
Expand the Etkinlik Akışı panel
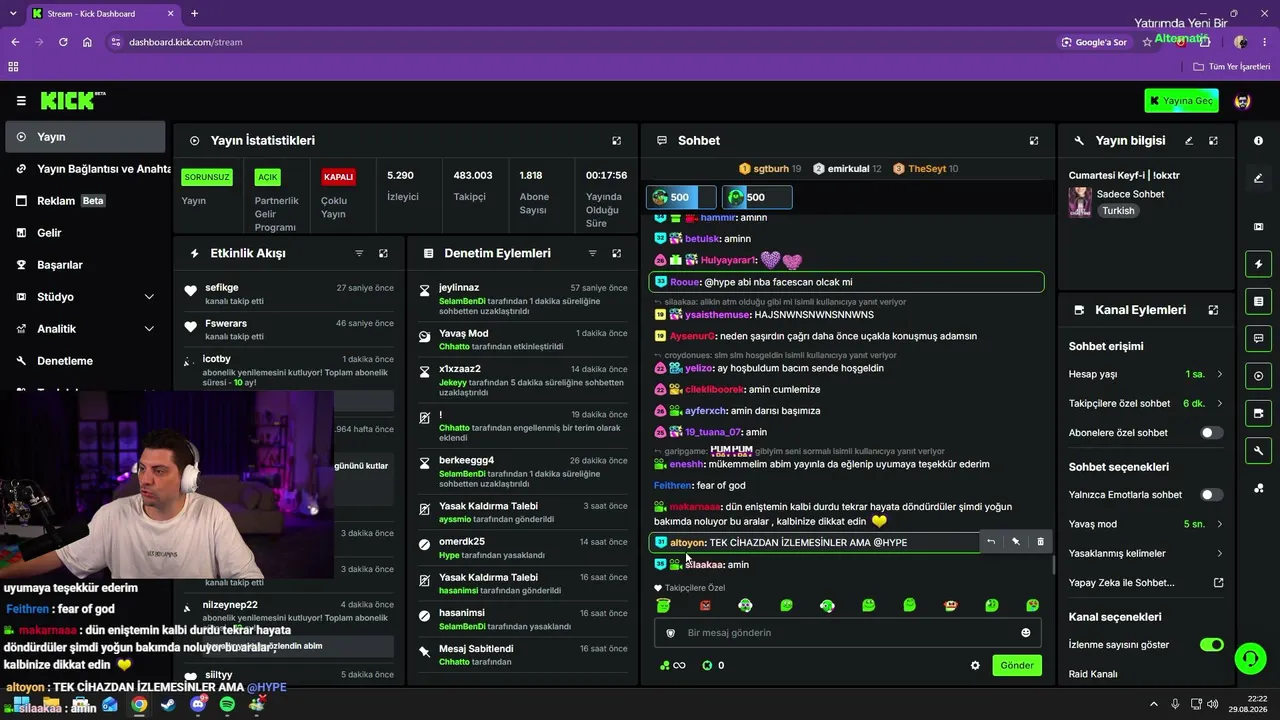(x=383, y=254)
